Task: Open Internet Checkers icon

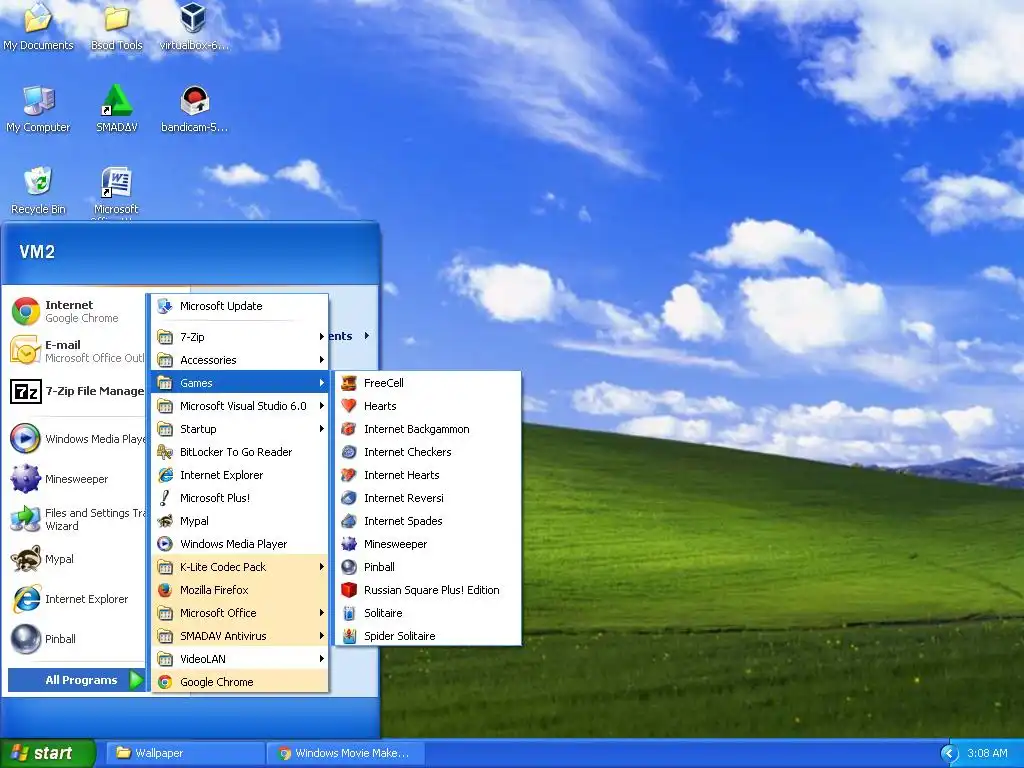Action: [x=349, y=452]
